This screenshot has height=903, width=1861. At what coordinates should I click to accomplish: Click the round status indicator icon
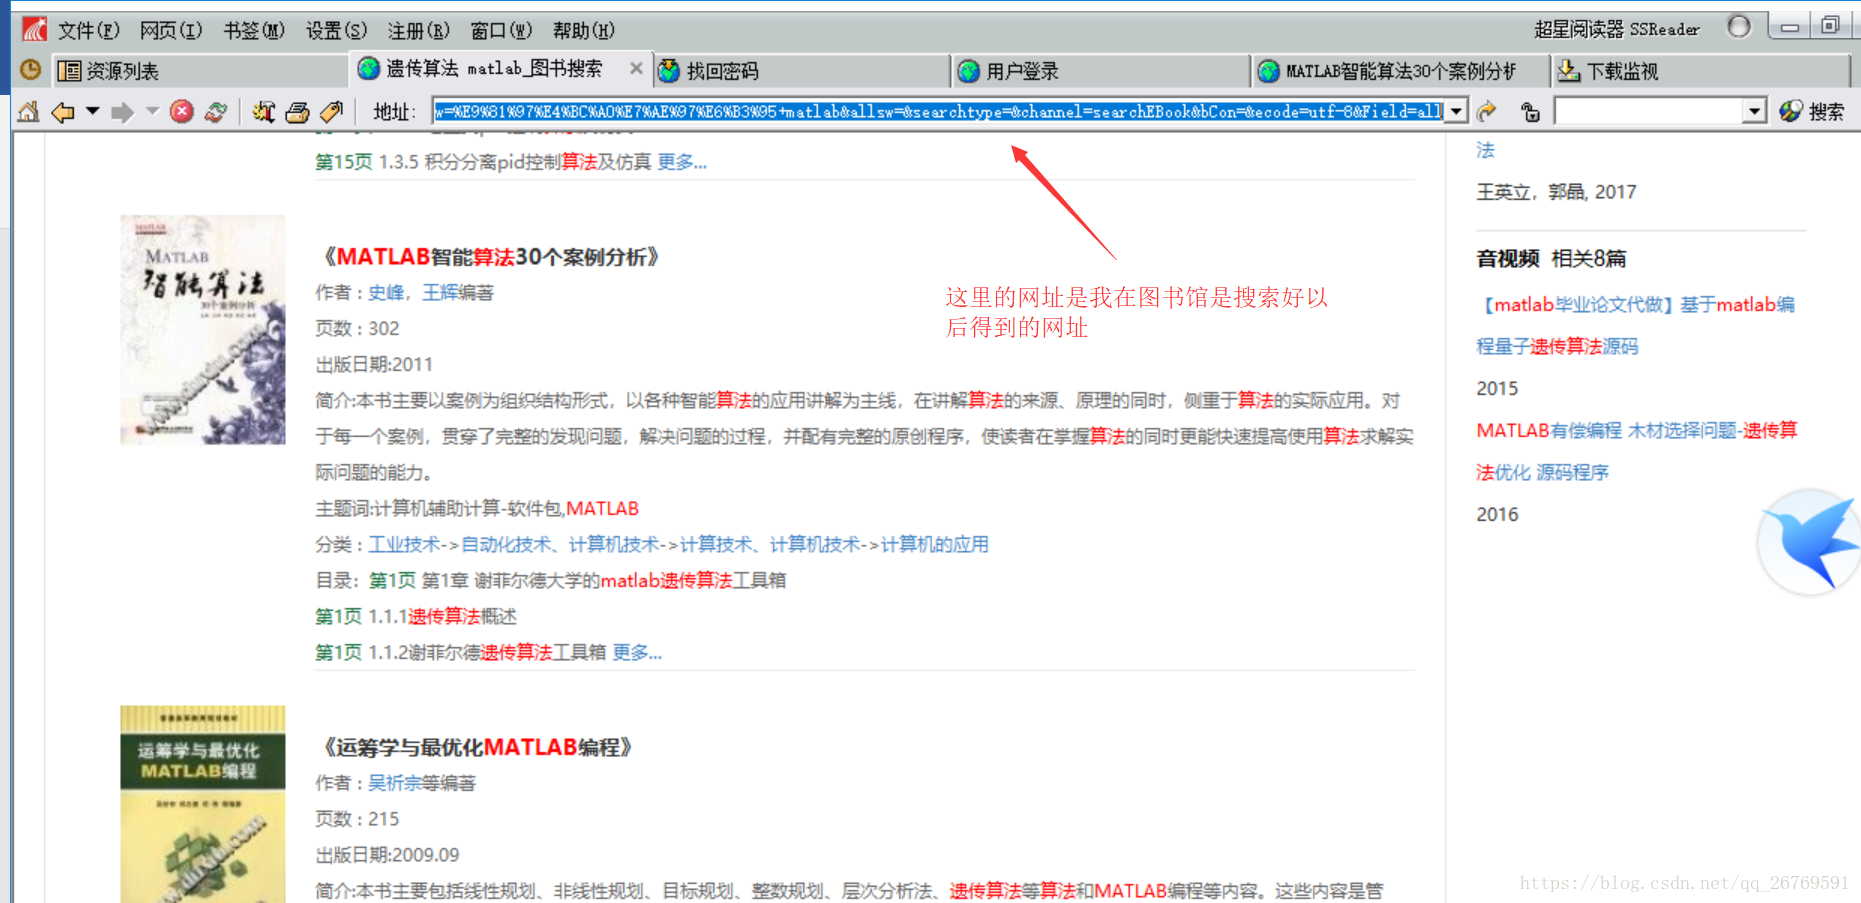1739,26
